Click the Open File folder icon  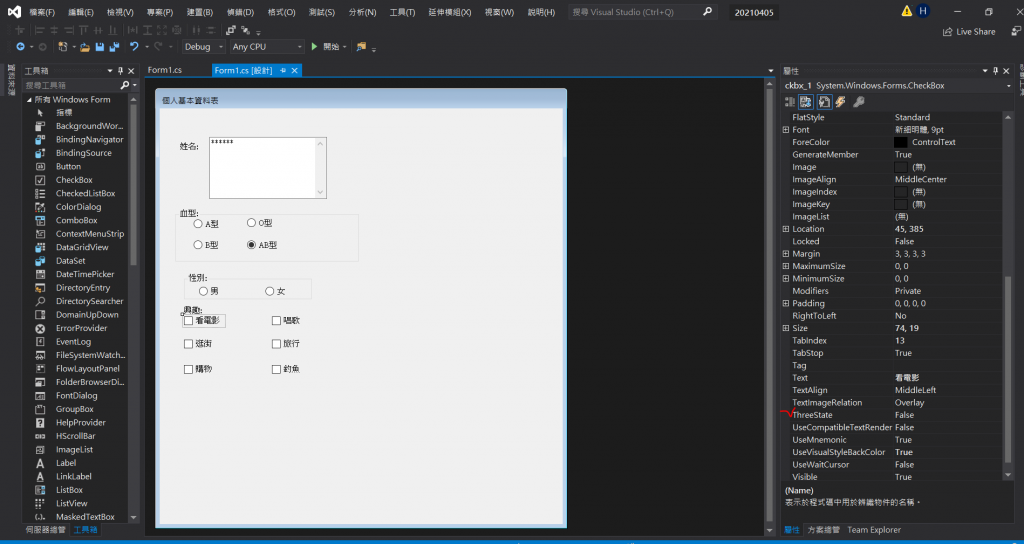[x=85, y=47]
